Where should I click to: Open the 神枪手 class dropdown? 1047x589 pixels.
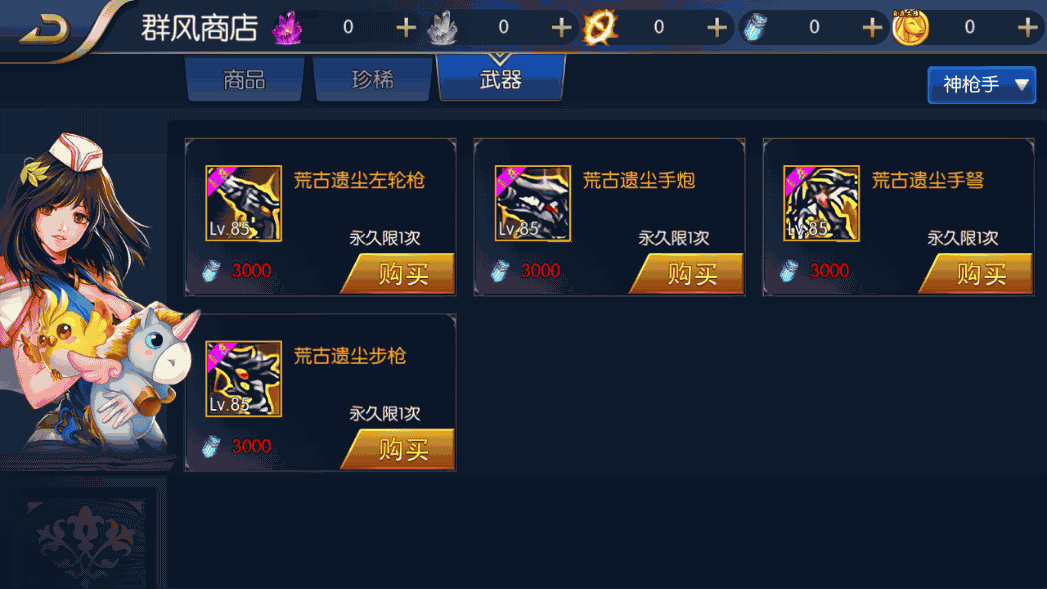(982, 85)
